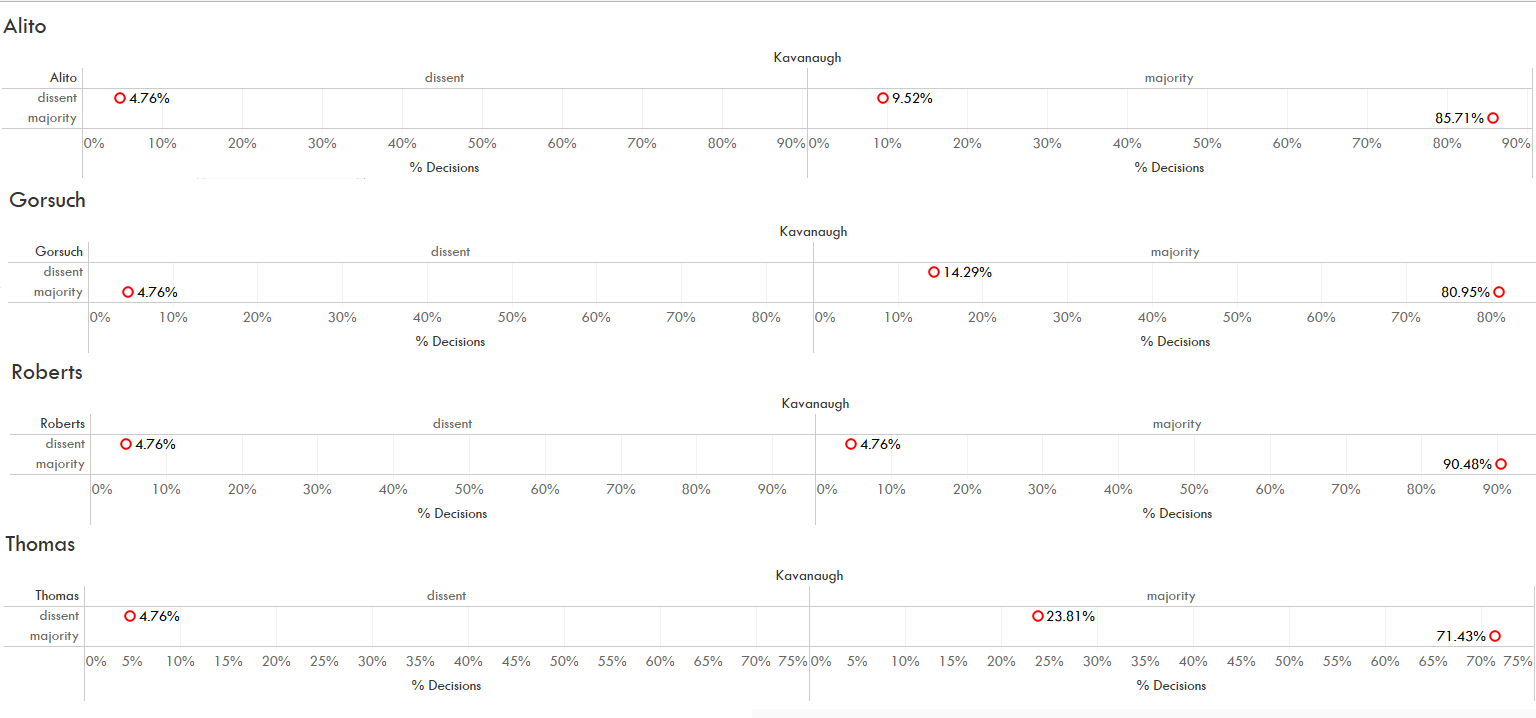This screenshot has height=718, width=1536.
Task: Click the large Roberts chart title
Action: tap(47, 372)
